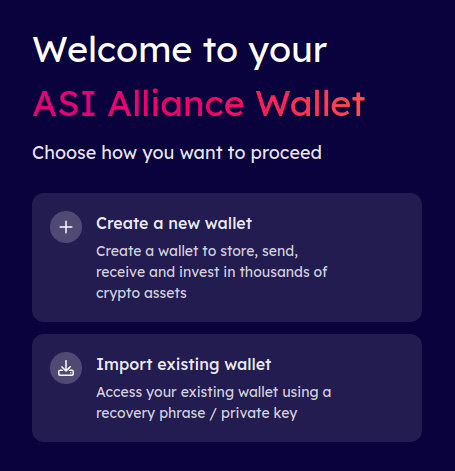Click the "ASI Alliance Wallet" gradient heading

(x=199, y=104)
